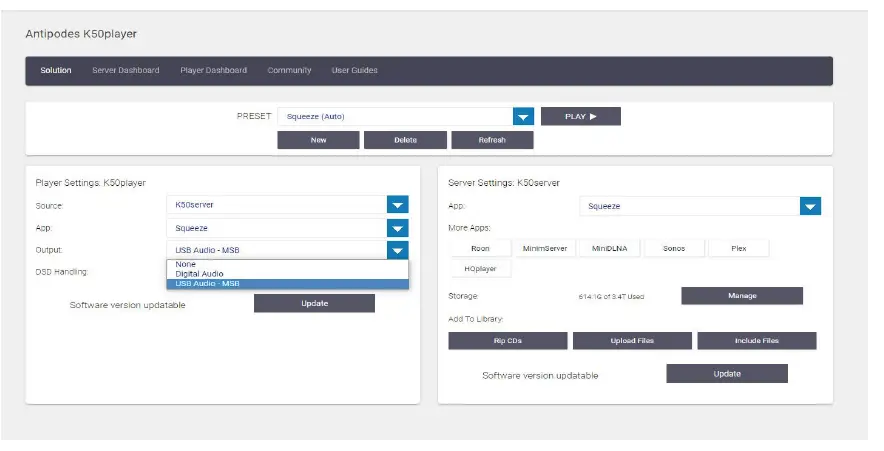The width and height of the screenshot is (884, 451).
Task: Open the PRESET dropdown arrow
Action: pos(523,117)
